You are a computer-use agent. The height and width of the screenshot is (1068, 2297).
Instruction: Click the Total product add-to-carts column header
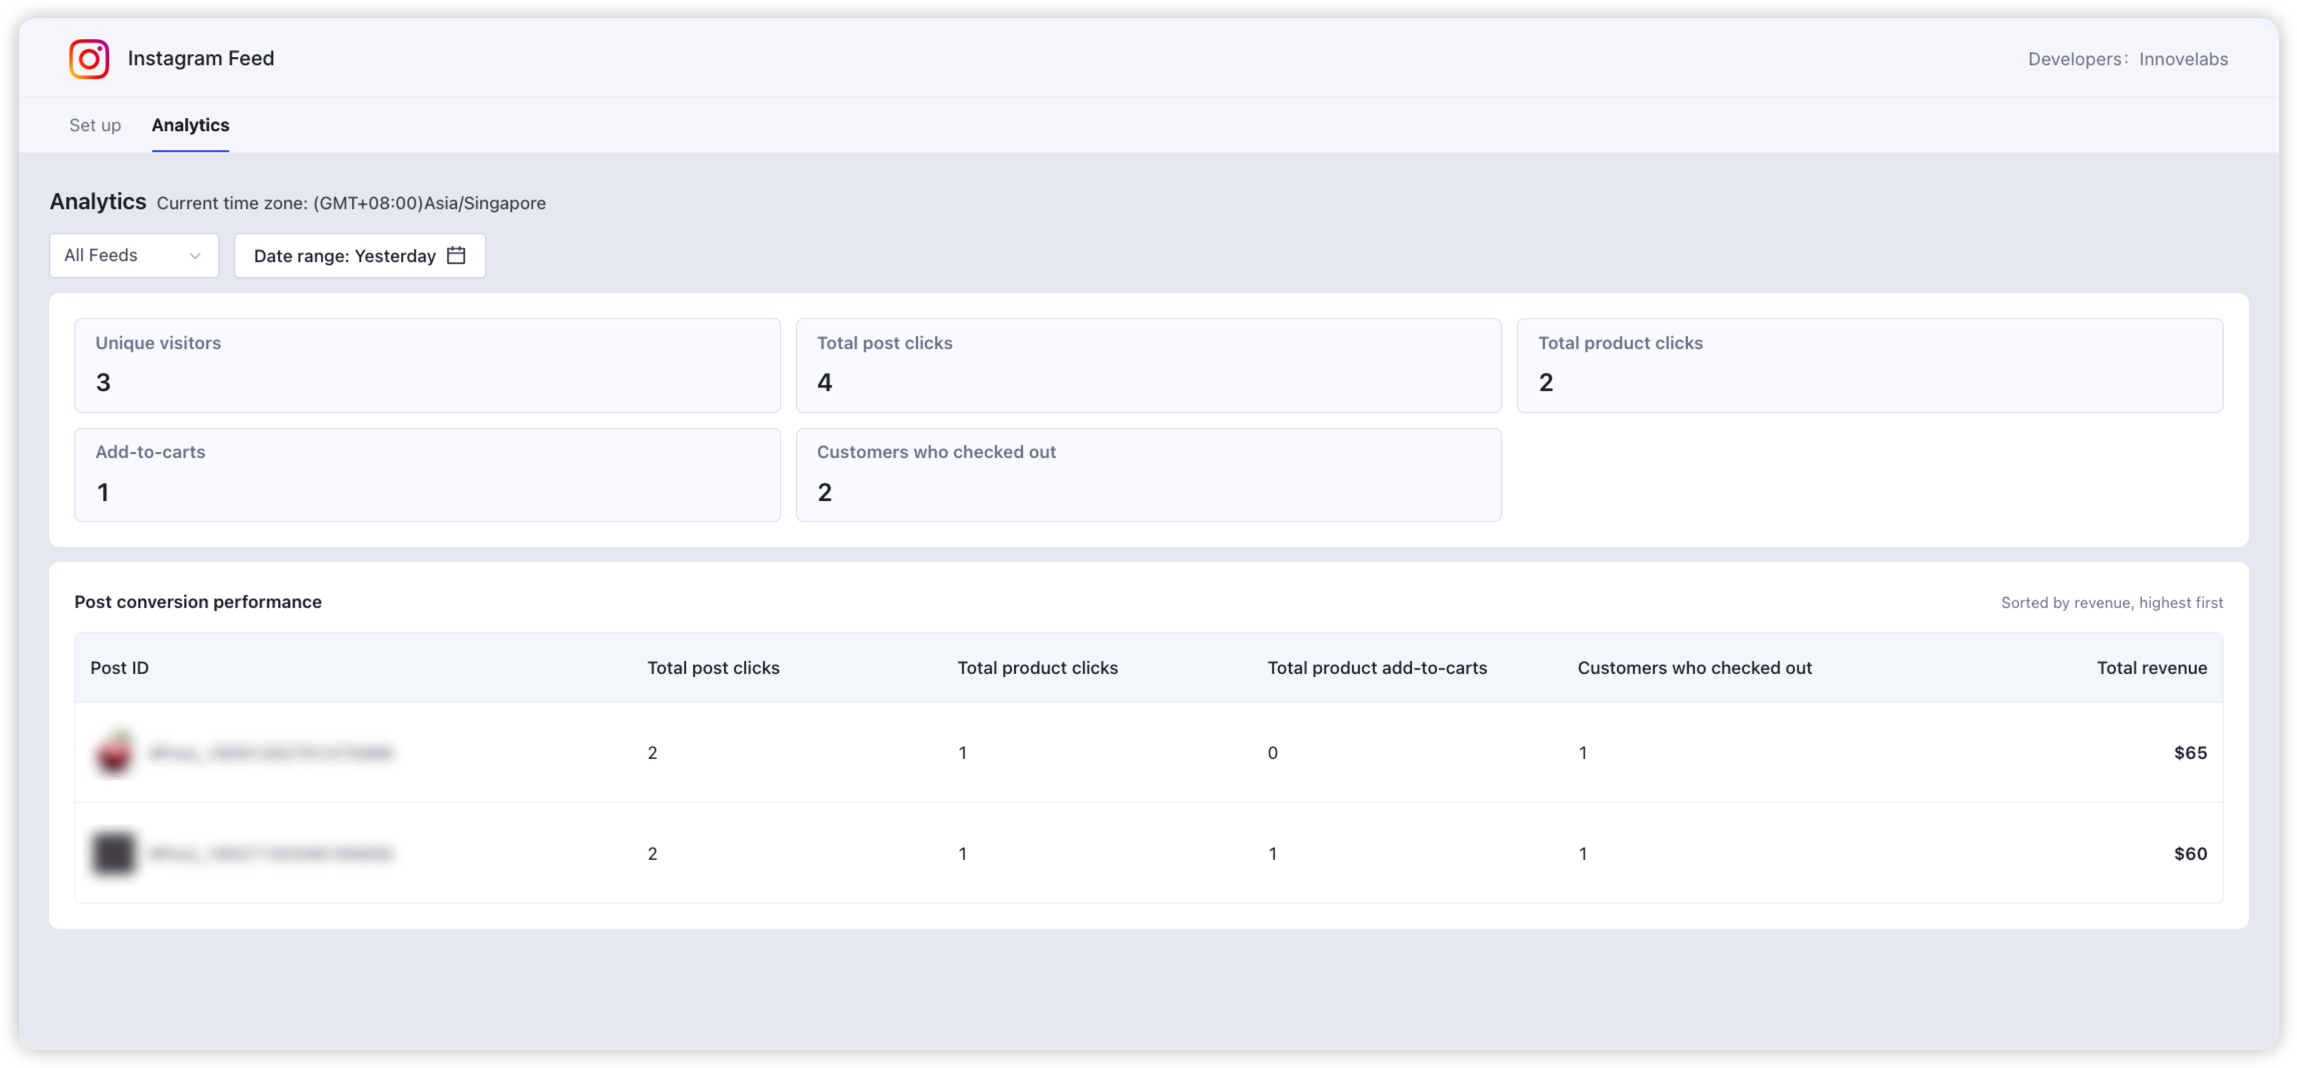(x=1377, y=667)
